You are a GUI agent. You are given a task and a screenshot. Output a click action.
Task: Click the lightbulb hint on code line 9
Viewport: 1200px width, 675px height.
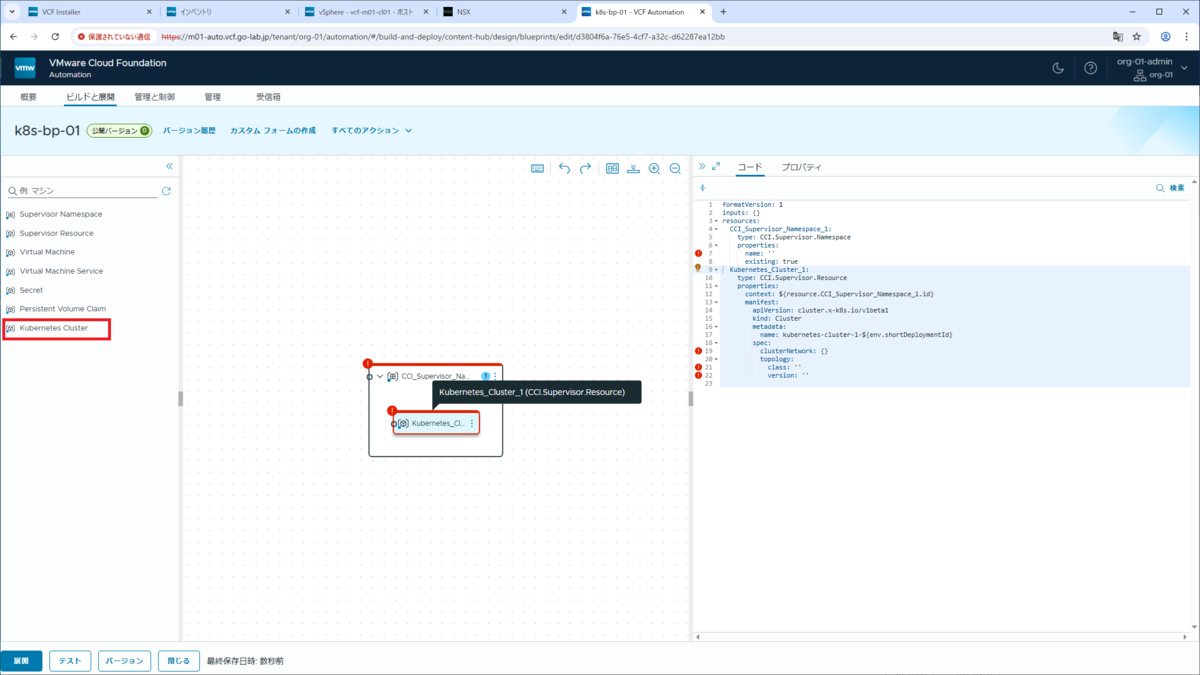click(x=698, y=268)
